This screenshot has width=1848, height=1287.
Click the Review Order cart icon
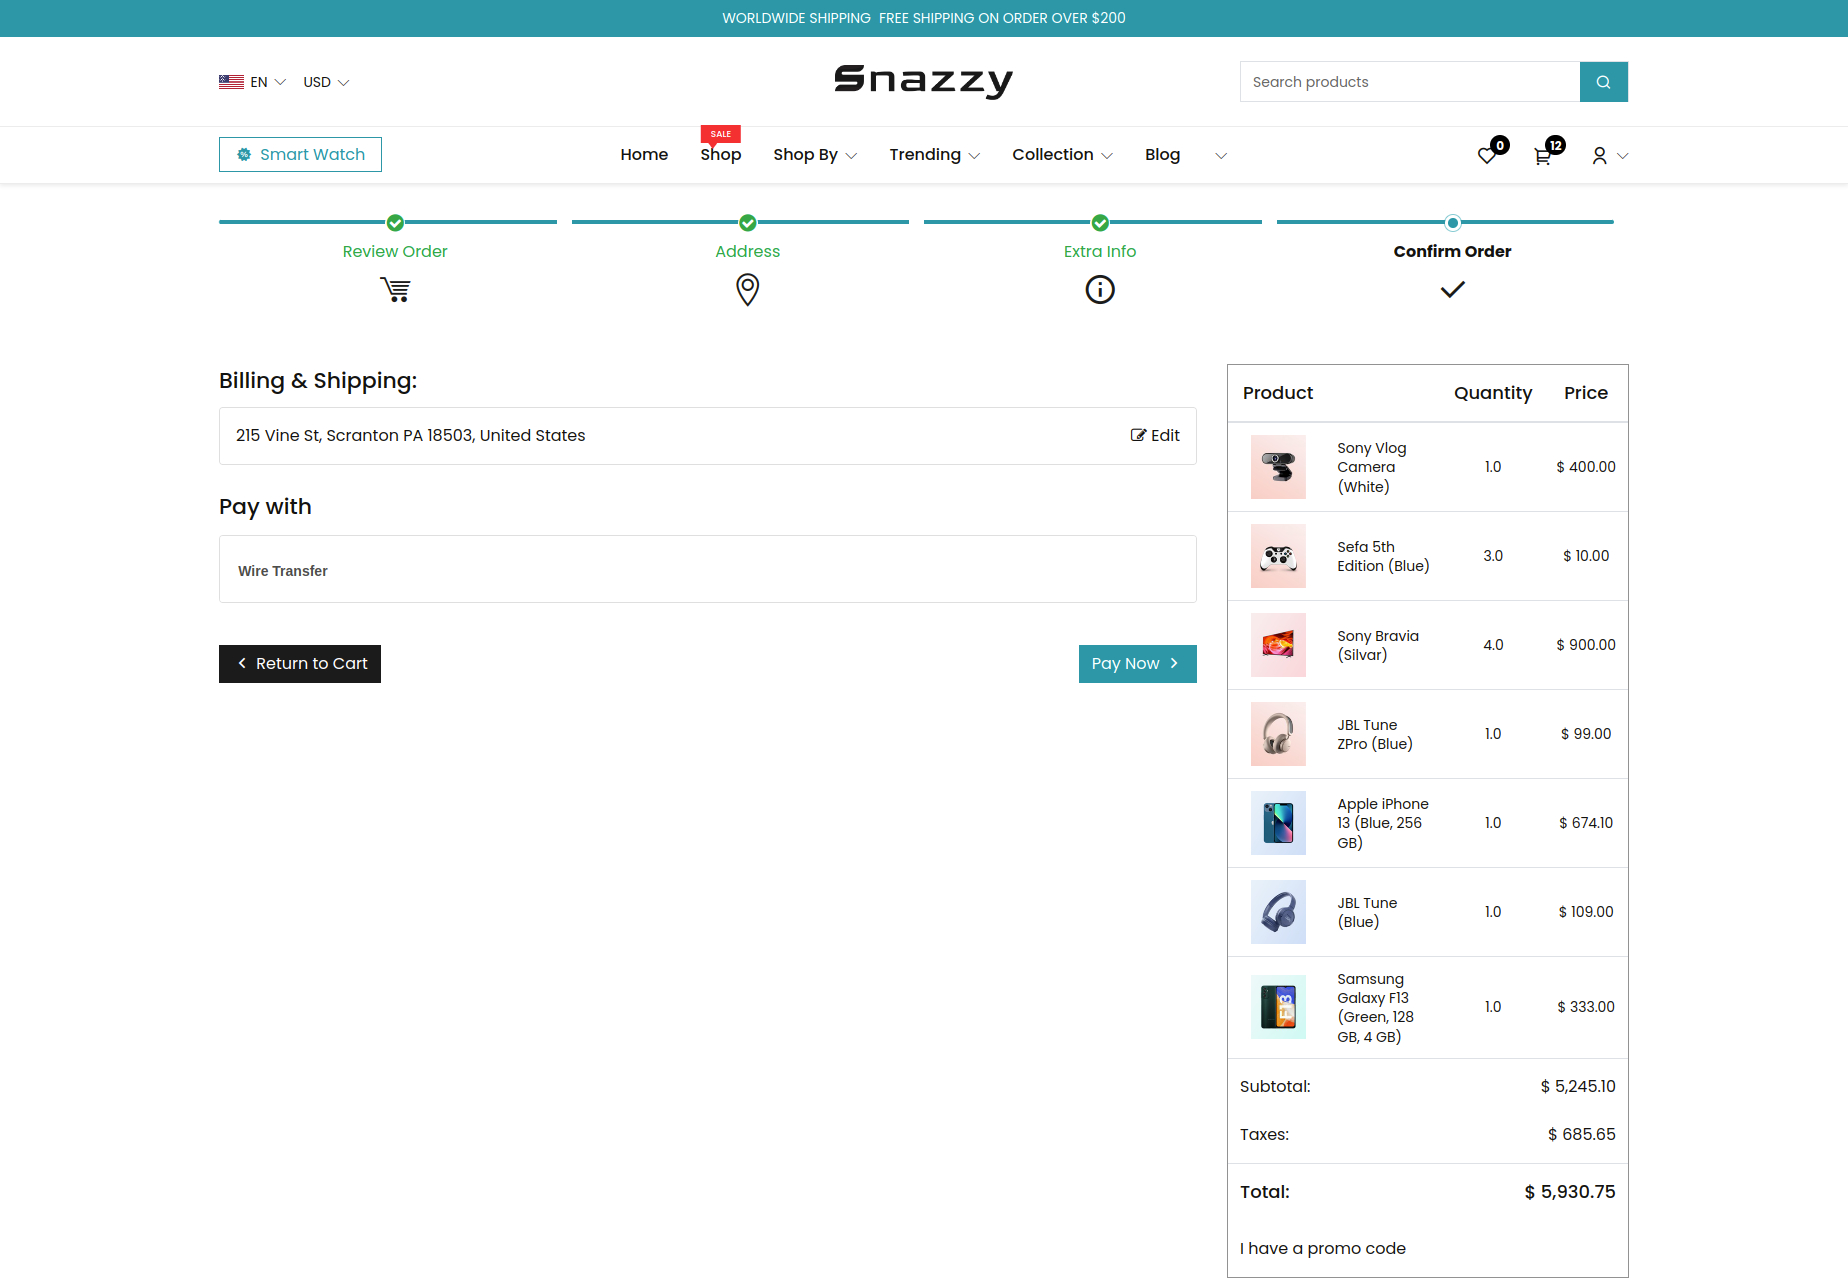point(395,290)
